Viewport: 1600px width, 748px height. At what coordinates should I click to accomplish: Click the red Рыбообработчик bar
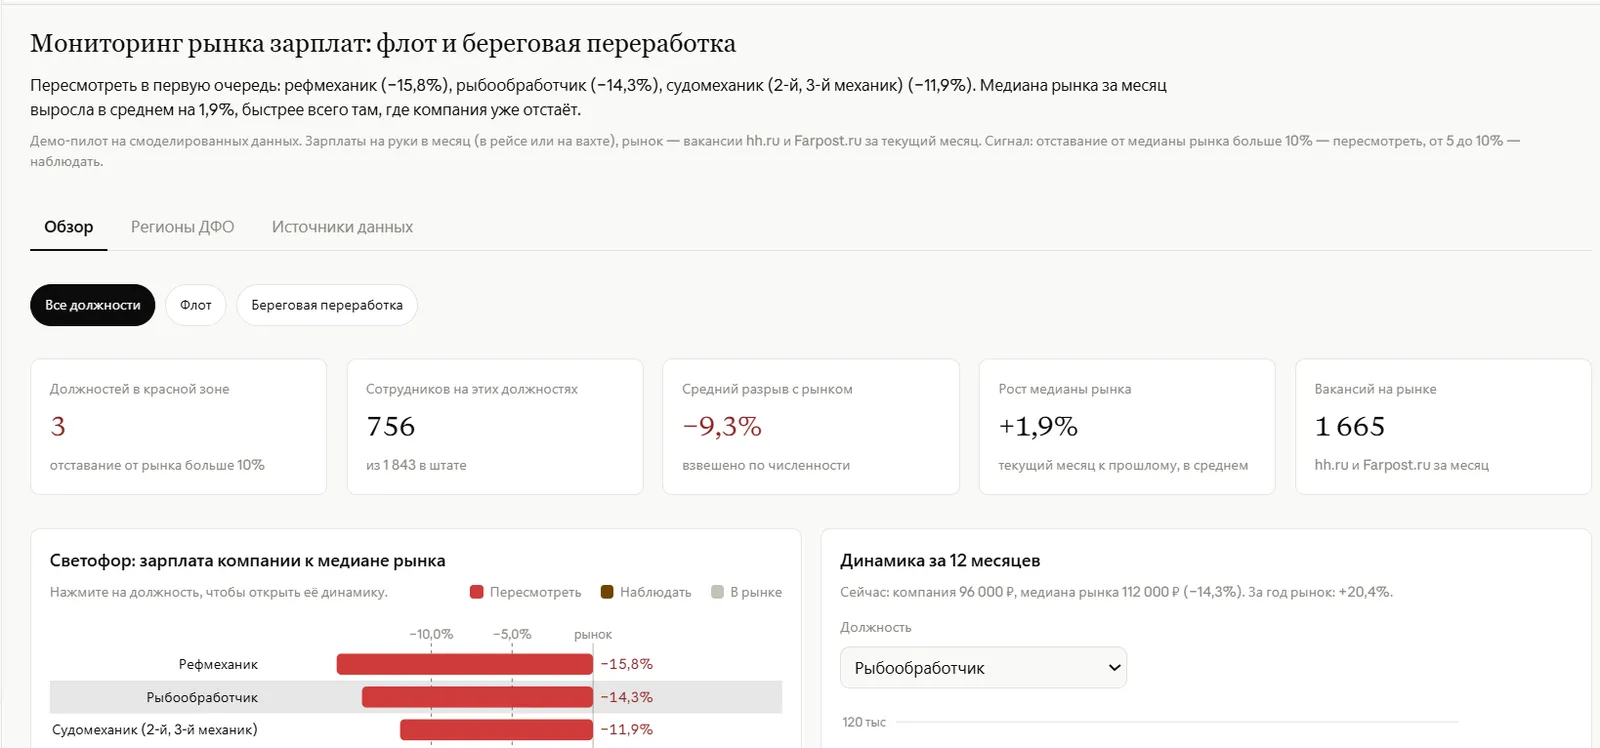coord(477,697)
